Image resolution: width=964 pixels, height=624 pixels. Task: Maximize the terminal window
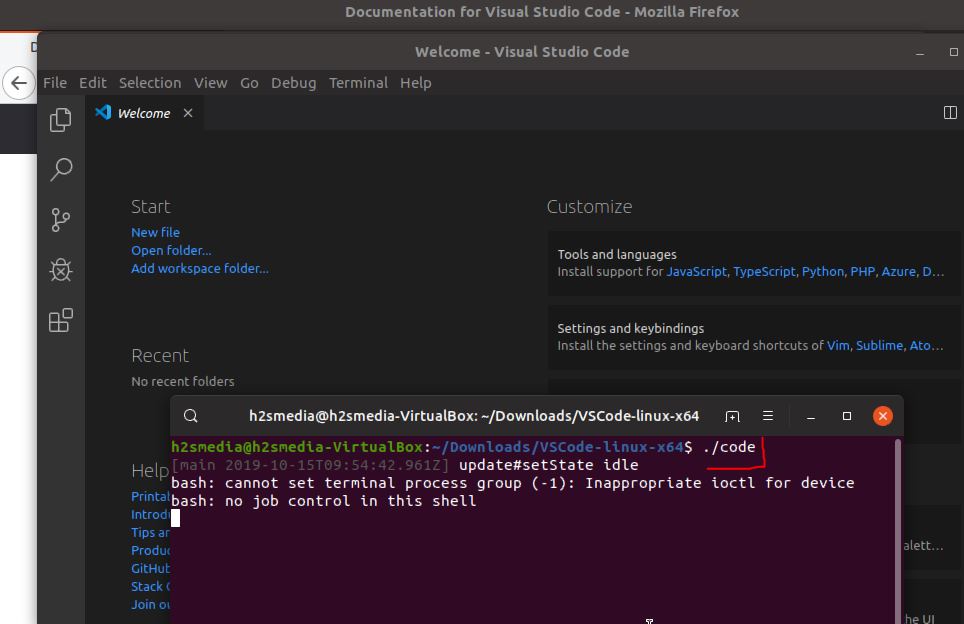847,416
